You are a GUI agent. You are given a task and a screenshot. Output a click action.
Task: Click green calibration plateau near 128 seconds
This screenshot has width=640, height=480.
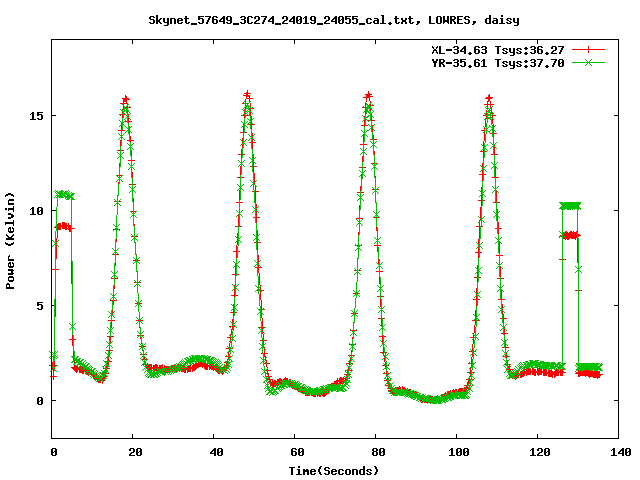570,206
